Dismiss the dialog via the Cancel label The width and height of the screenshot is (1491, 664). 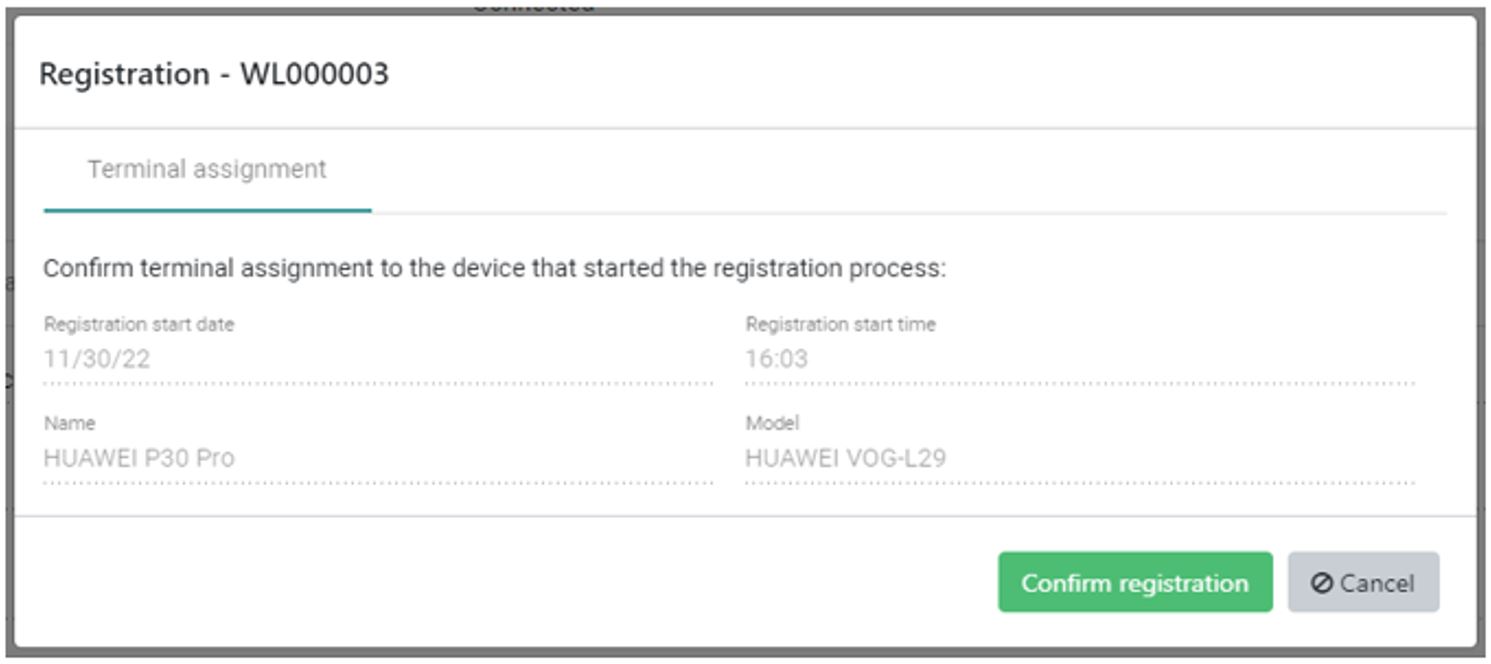click(x=1377, y=583)
